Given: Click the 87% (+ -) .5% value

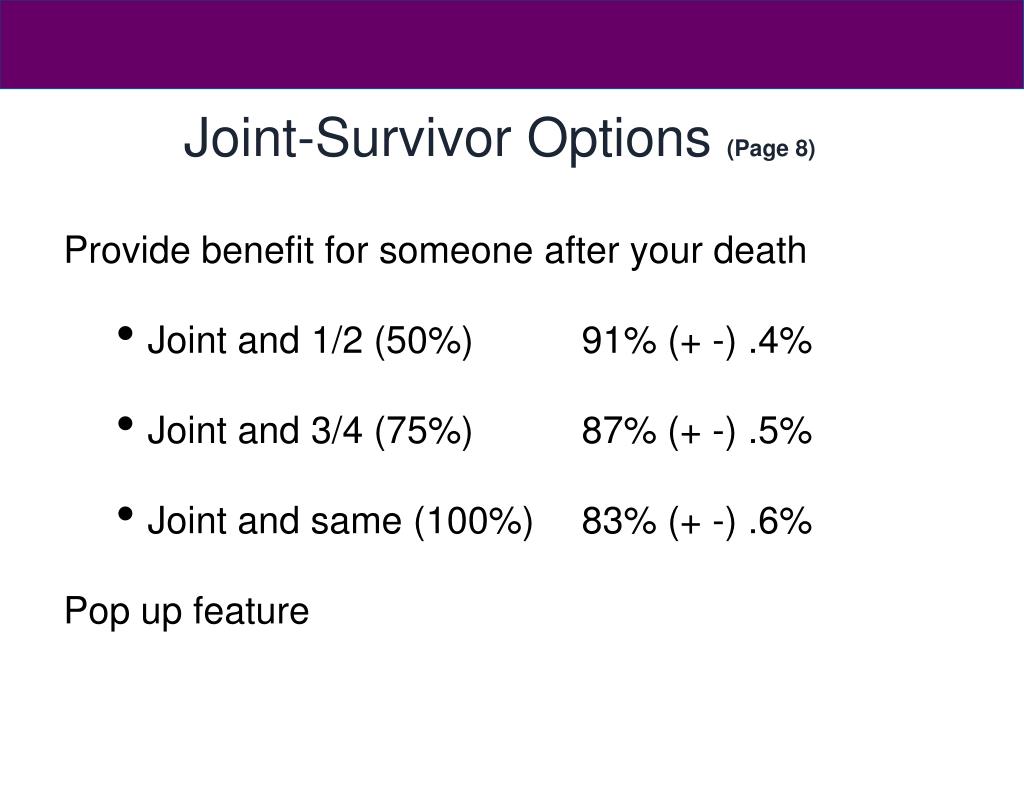Looking at the screenshot, I should [697, 432].
